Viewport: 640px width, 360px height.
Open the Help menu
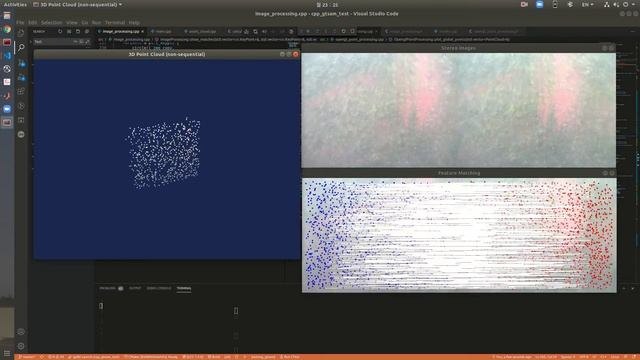(x=134, y=22)
